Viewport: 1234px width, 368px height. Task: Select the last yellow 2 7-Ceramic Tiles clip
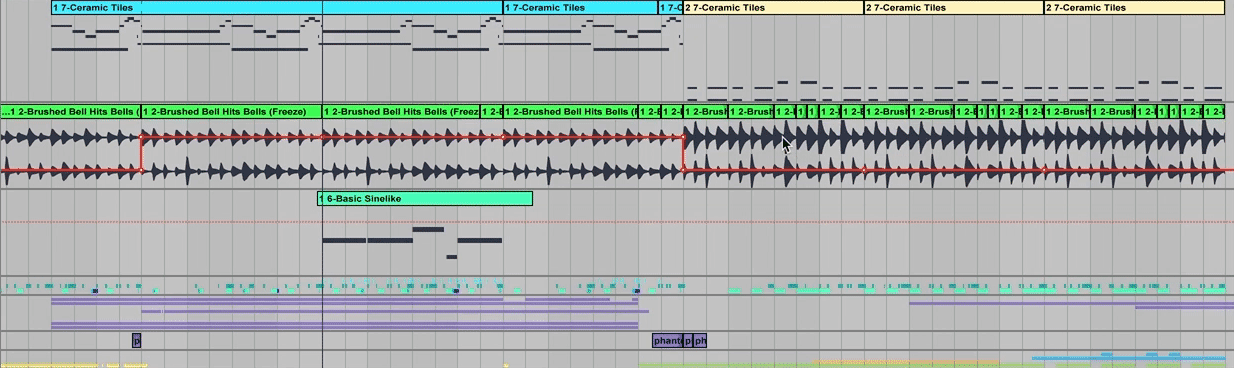[x=1134, y=8]
